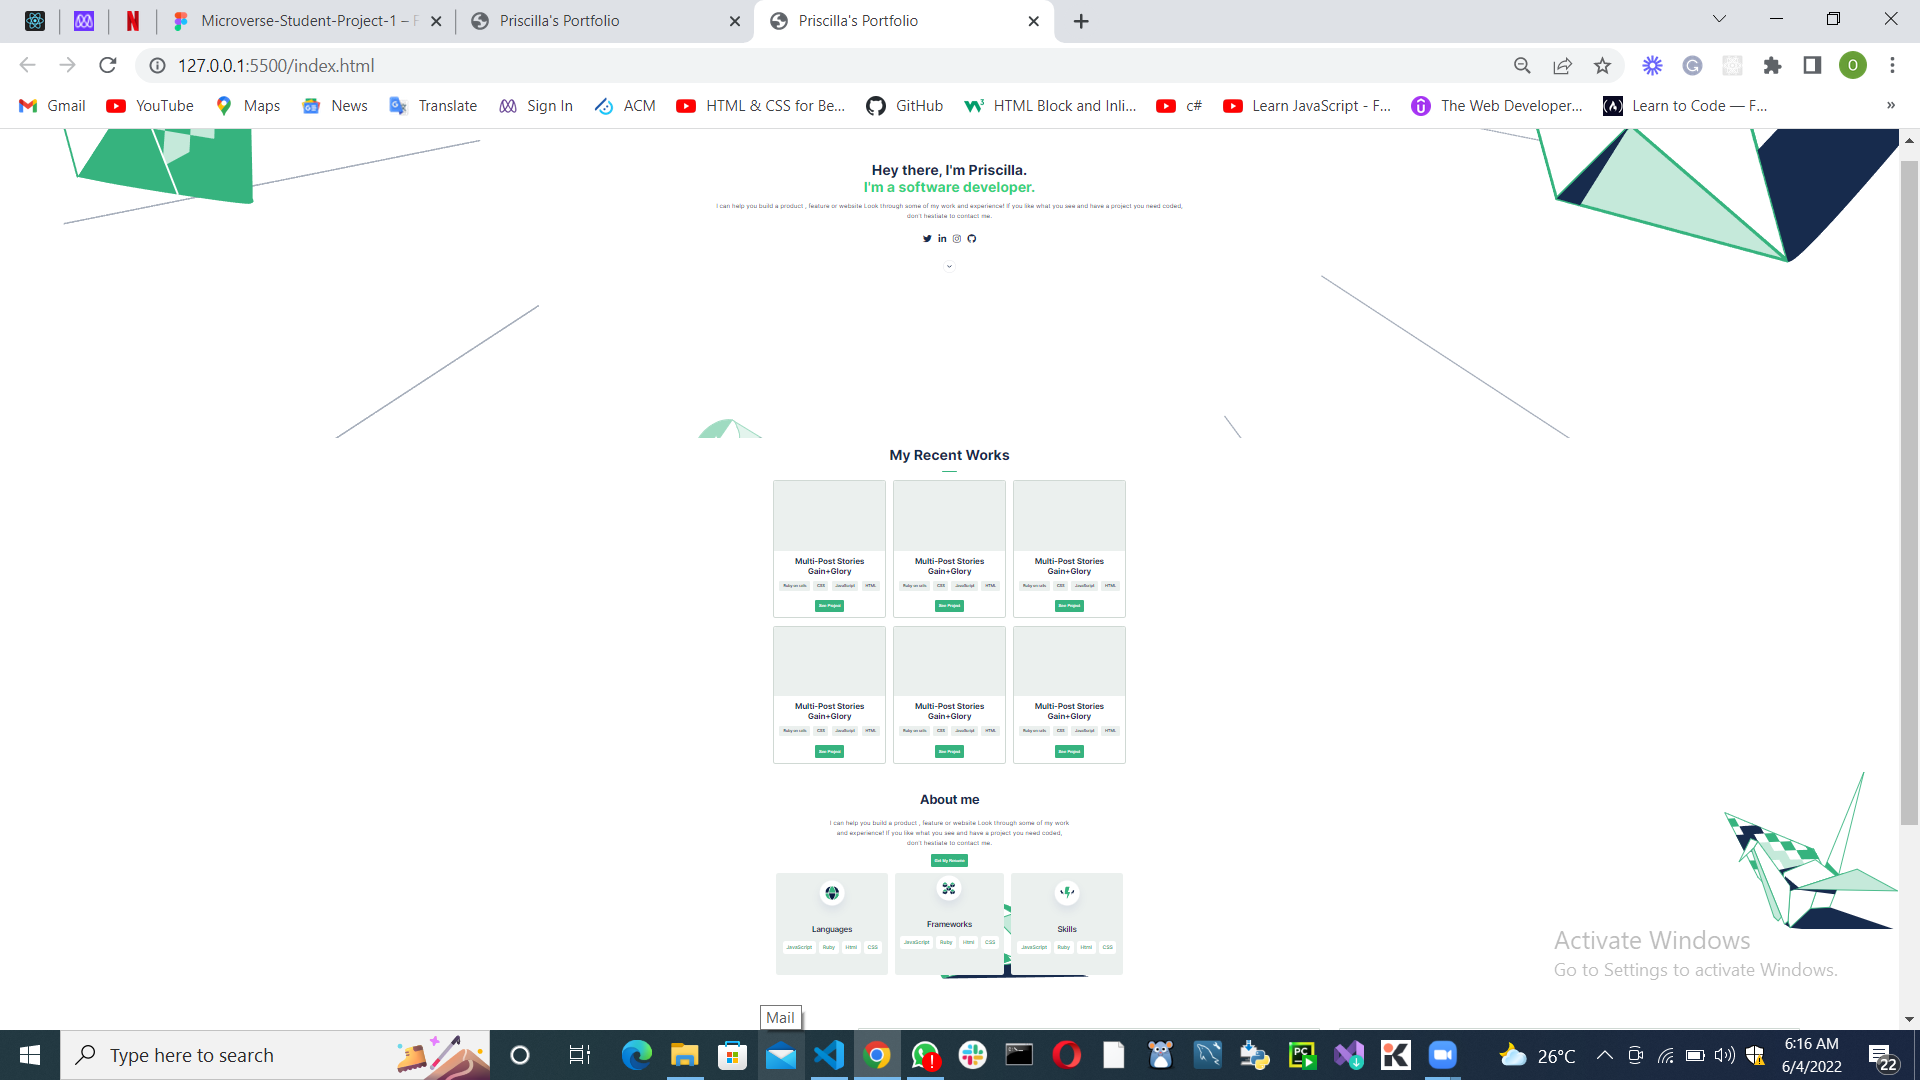Open the Instagram social icon

[957, 239]
